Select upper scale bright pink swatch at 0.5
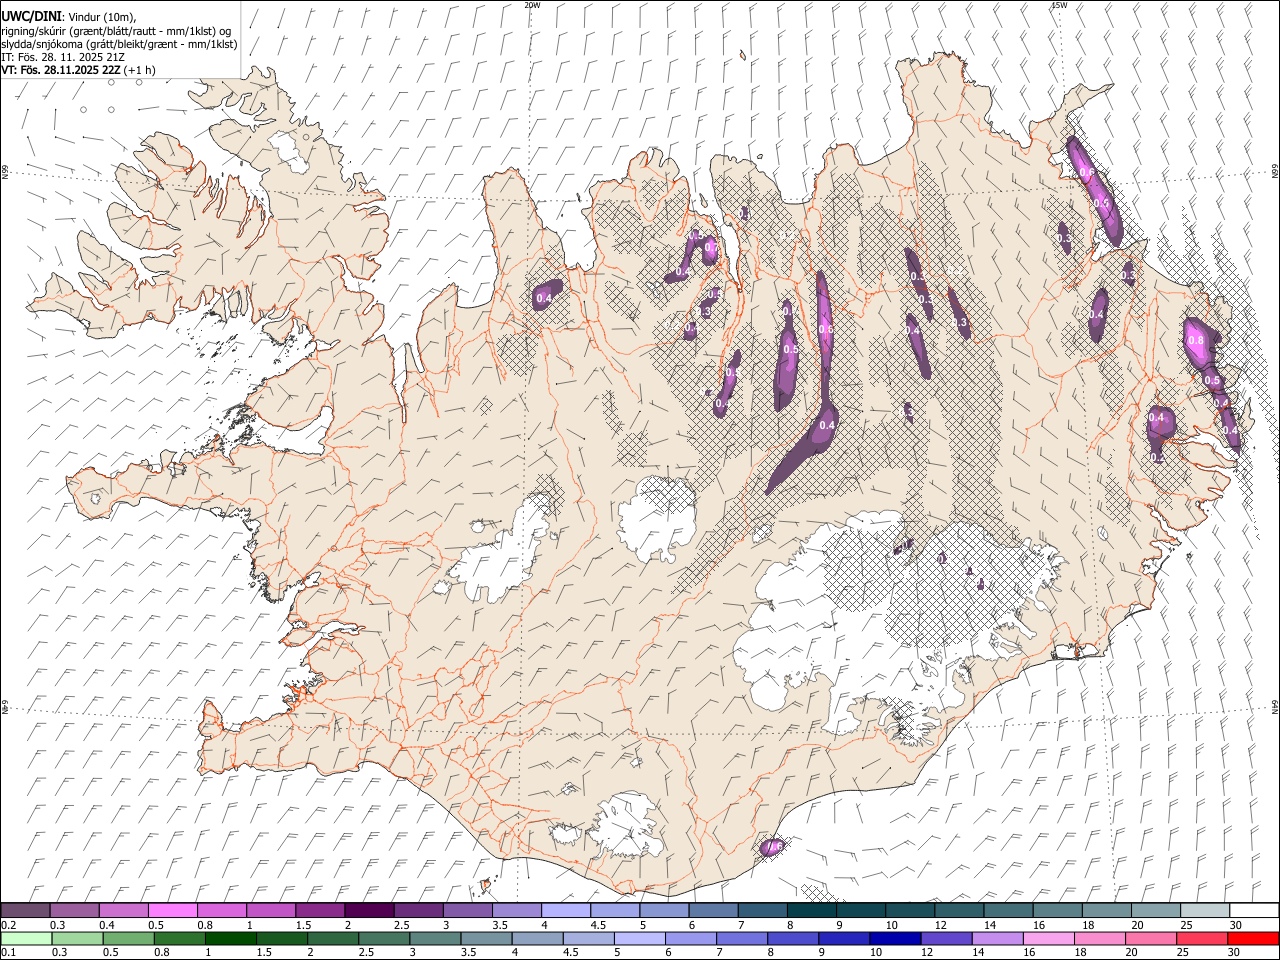 173,911
